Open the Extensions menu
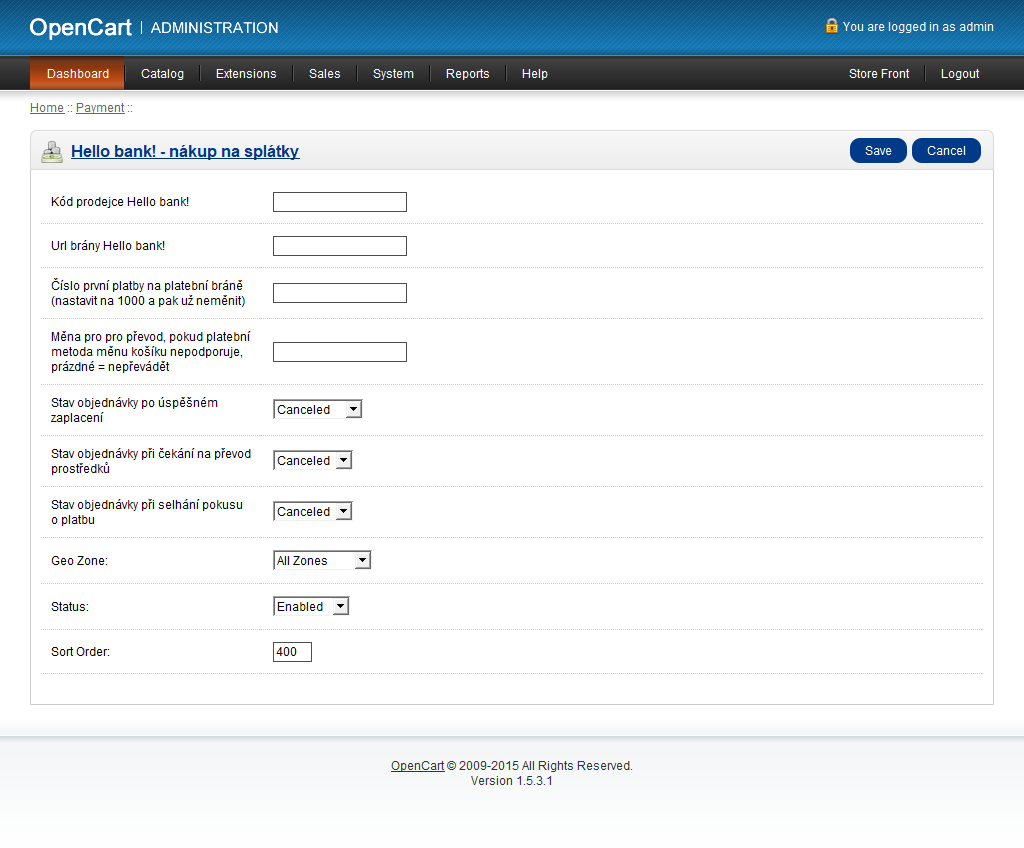Screen dimensions: 1024x848 click(246, 74)
